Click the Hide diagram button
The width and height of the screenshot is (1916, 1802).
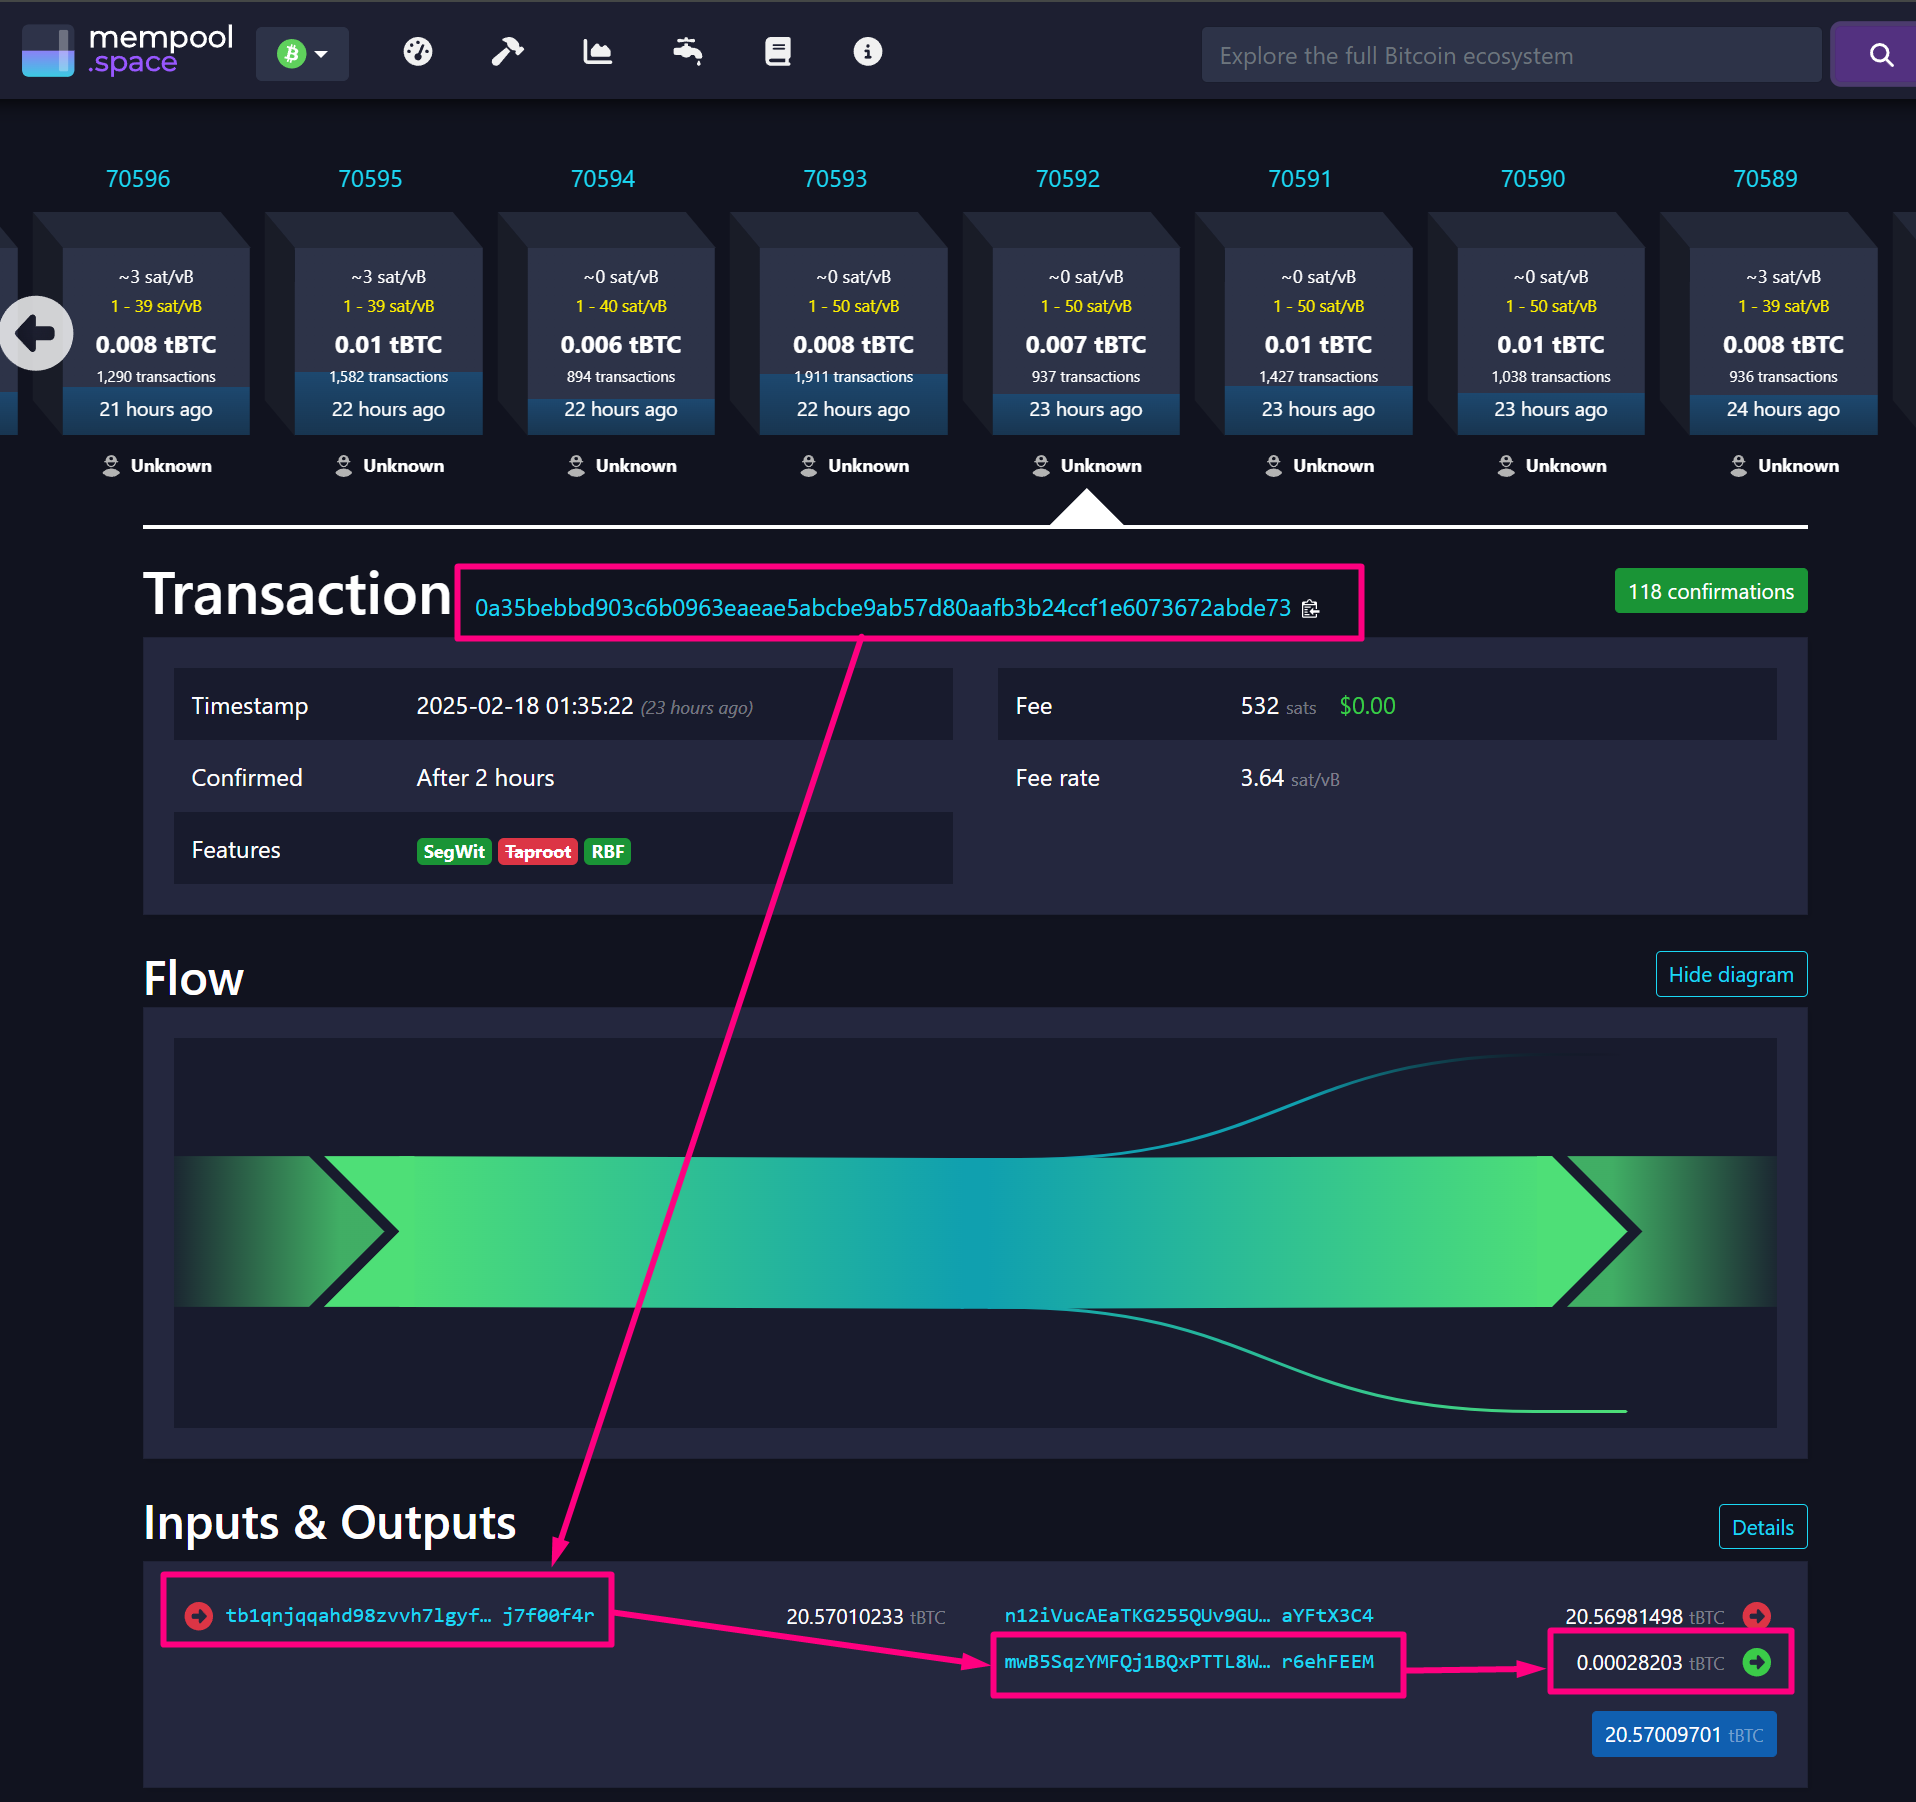click(1731, 974)
